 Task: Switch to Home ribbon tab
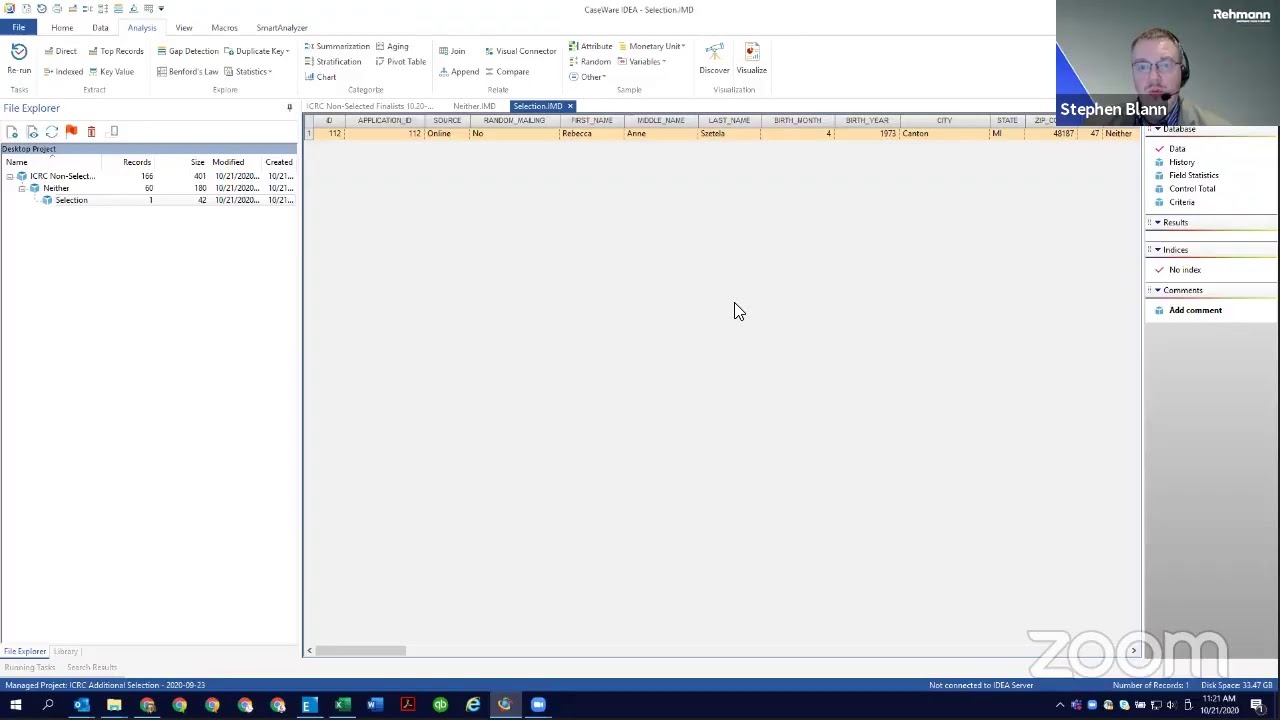(62, 28)
